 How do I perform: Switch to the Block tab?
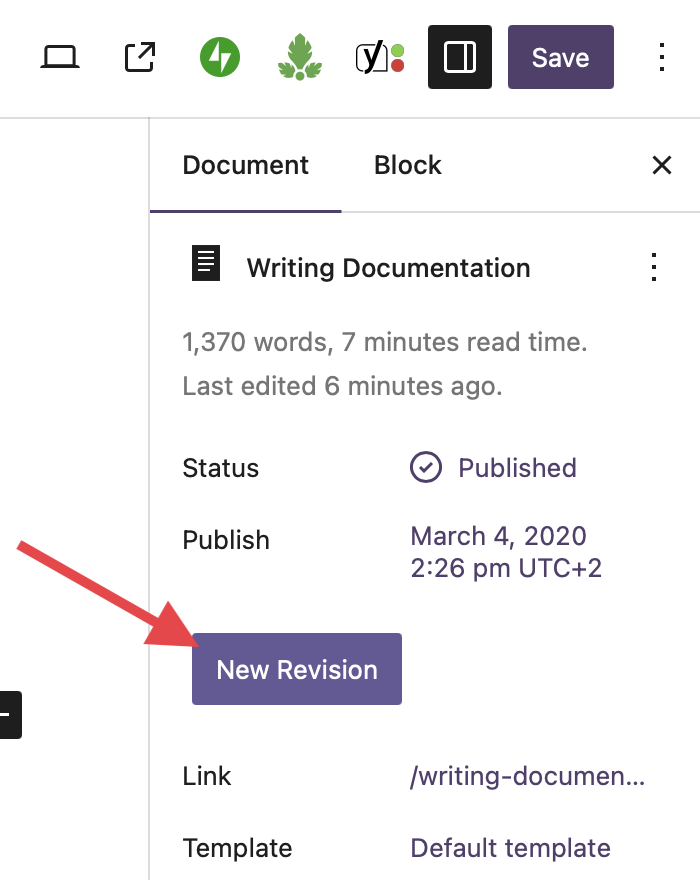408,165
